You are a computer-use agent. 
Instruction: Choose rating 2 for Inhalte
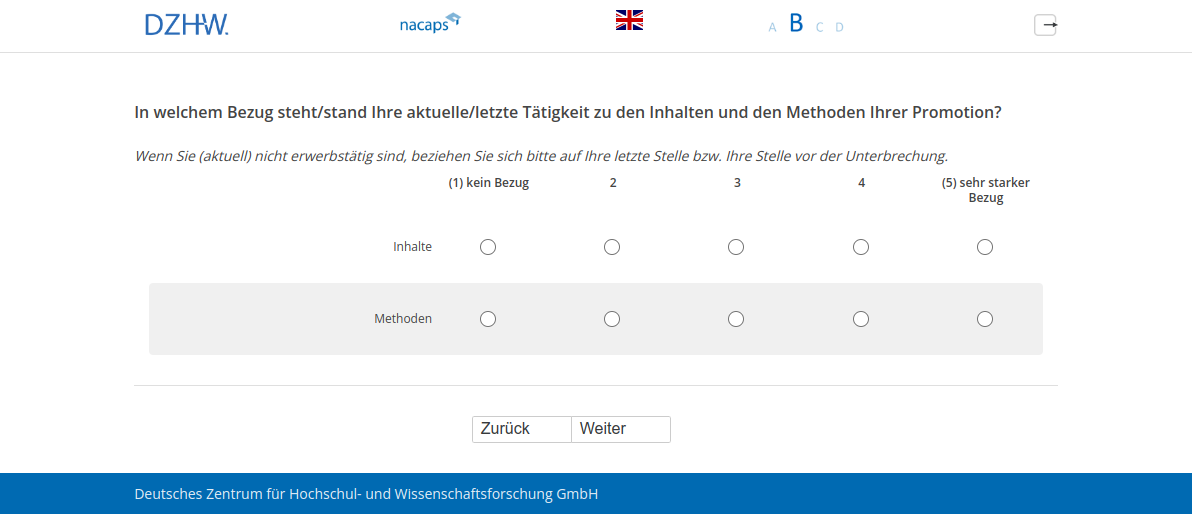click(x=612, y=247)
